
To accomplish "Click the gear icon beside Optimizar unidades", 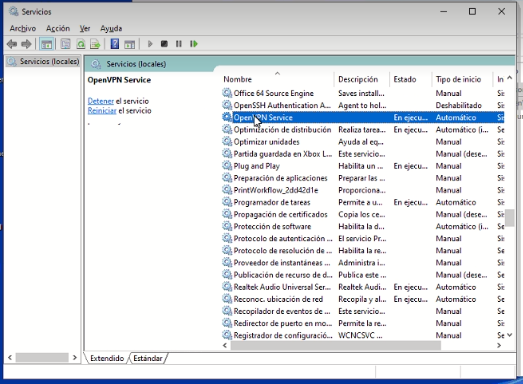I will 227,142.
